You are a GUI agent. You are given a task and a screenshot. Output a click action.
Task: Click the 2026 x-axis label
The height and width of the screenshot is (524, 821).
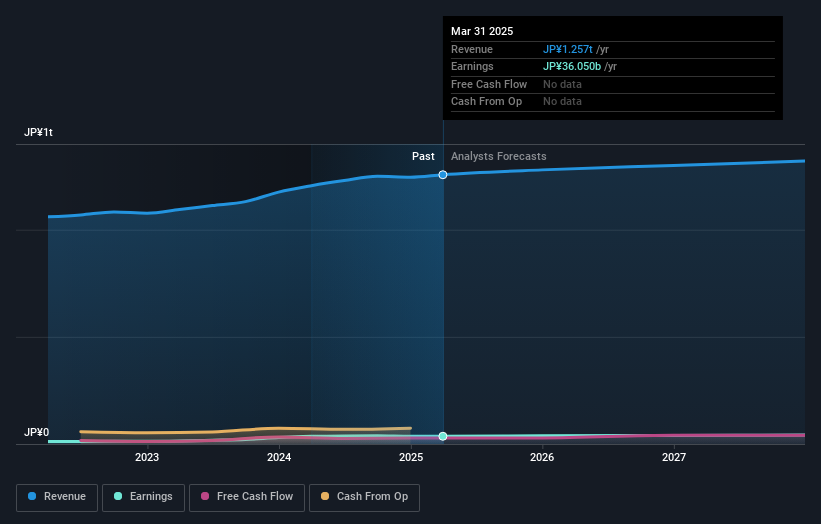point(542,458)
